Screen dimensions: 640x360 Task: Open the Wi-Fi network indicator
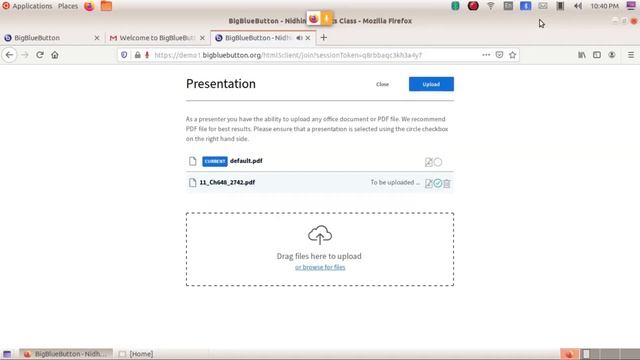tap(491, 6)
